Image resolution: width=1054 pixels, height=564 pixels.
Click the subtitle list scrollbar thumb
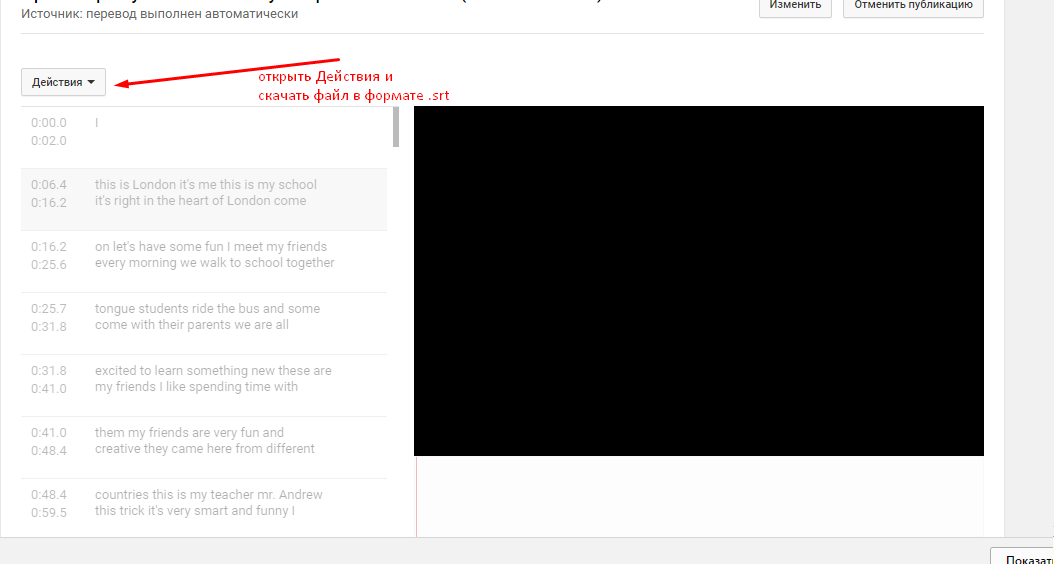point(396,127)
